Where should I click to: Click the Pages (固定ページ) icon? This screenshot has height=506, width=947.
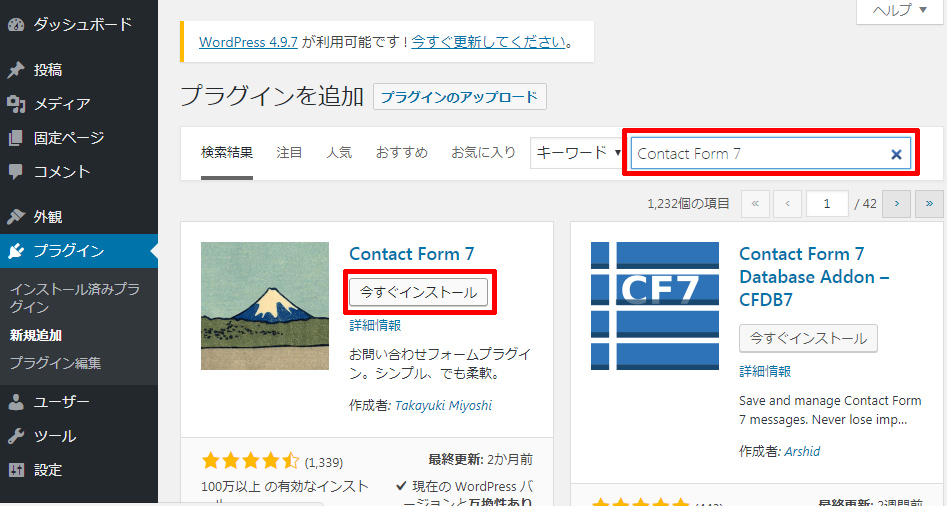tap(16, 138)
